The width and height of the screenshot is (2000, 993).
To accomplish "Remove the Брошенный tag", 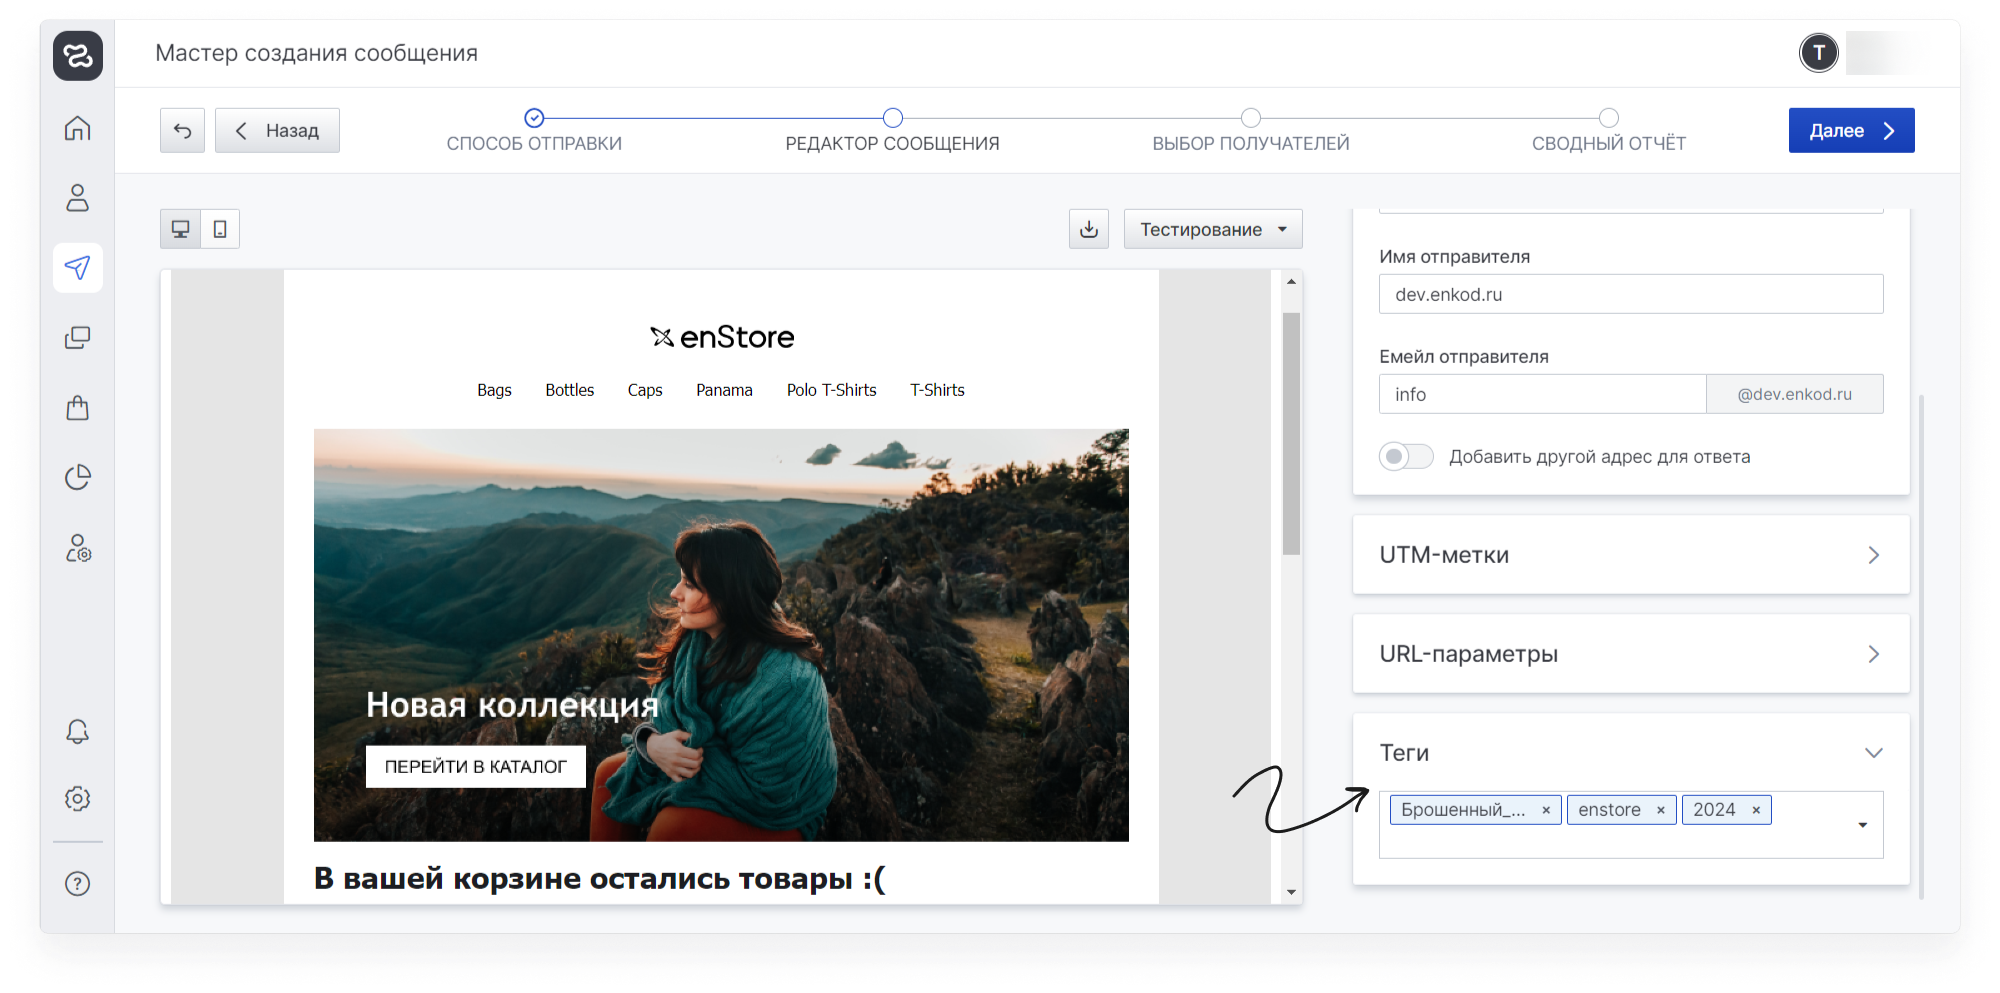I will 1546,810.
